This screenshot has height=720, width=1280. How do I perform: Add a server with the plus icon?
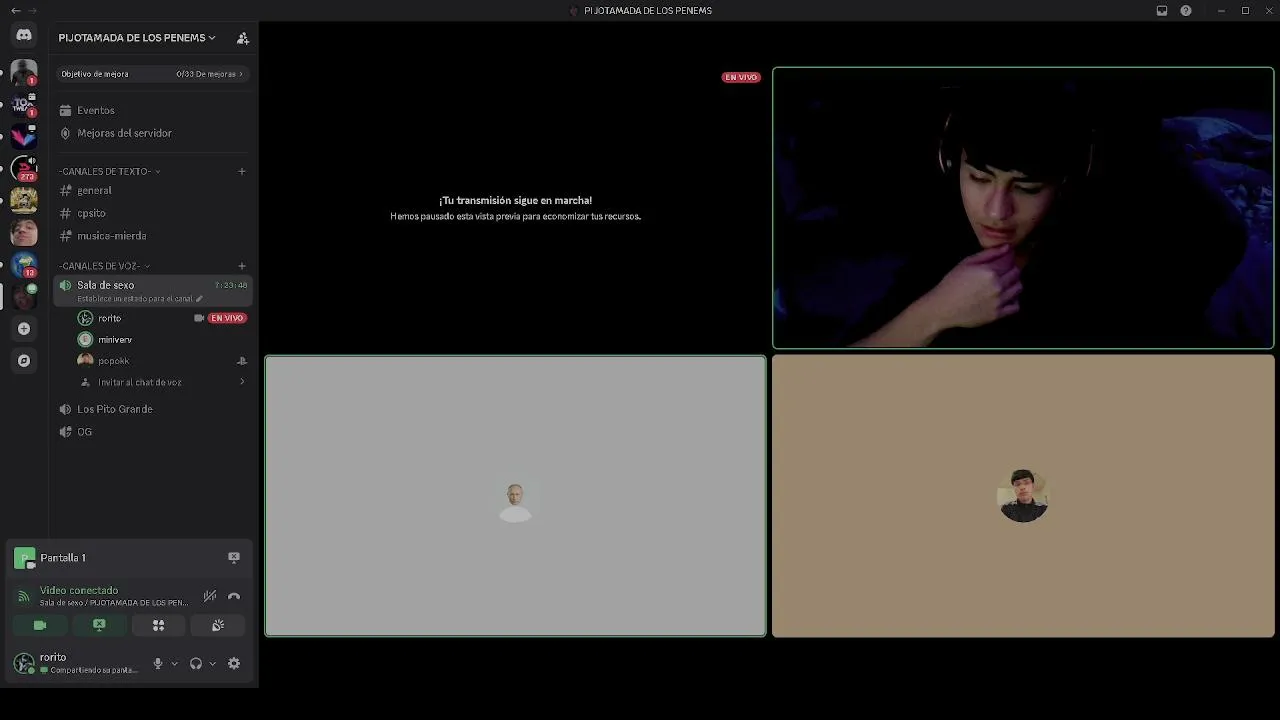(24, 328)
